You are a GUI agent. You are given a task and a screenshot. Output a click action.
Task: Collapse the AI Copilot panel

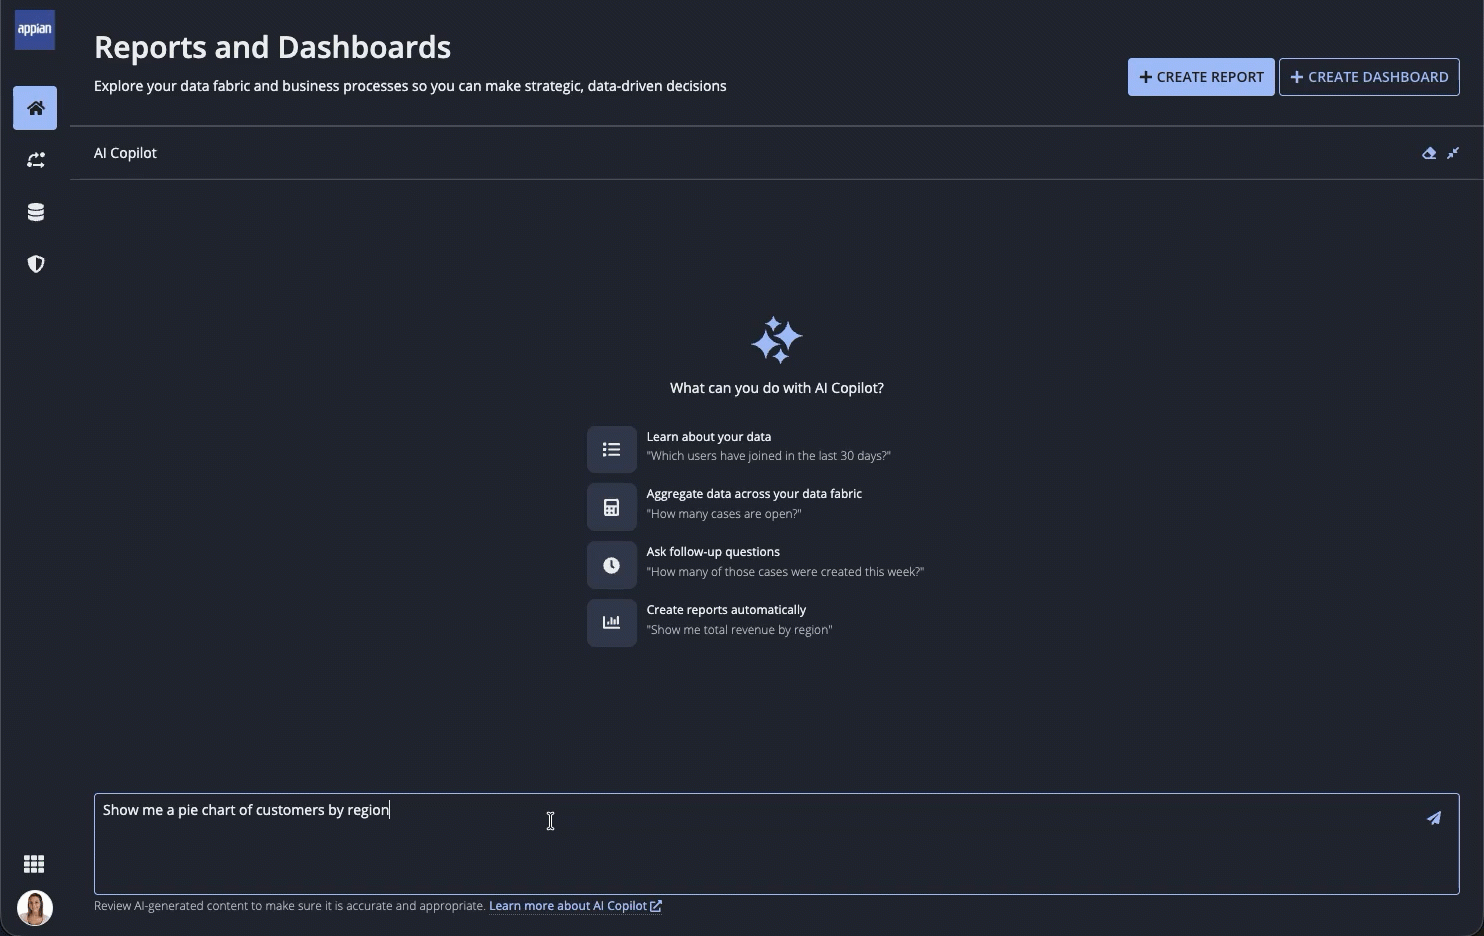coord(1453,153)
